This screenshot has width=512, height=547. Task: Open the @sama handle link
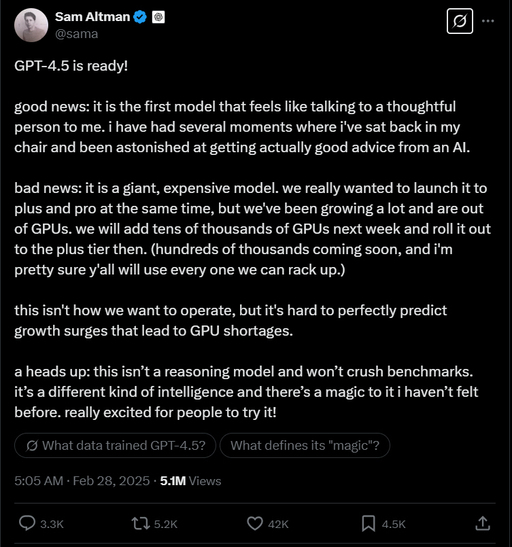click(x=76, y=34)
